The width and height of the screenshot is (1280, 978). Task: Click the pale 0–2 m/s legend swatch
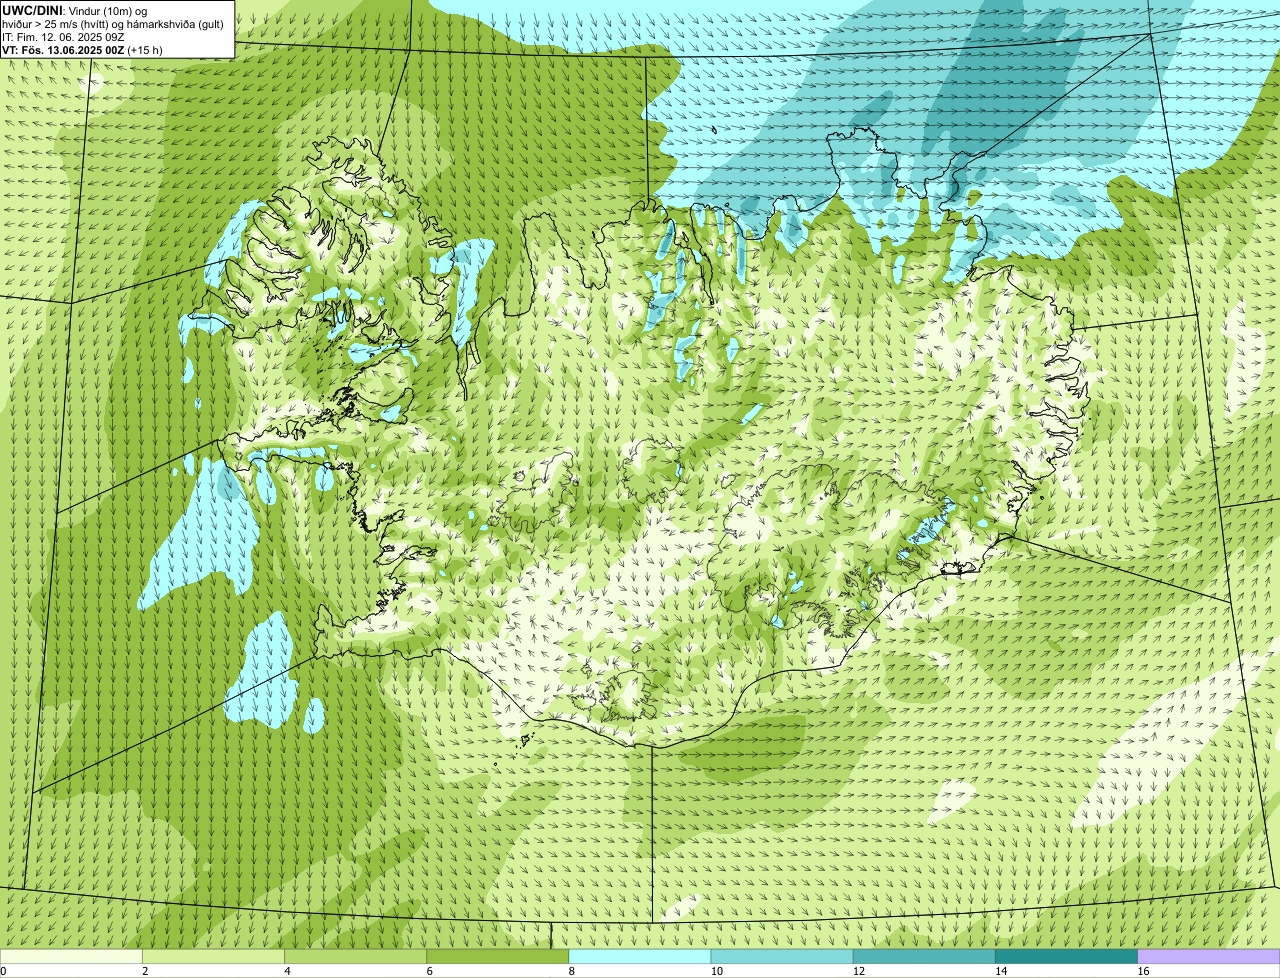(71, 957)
